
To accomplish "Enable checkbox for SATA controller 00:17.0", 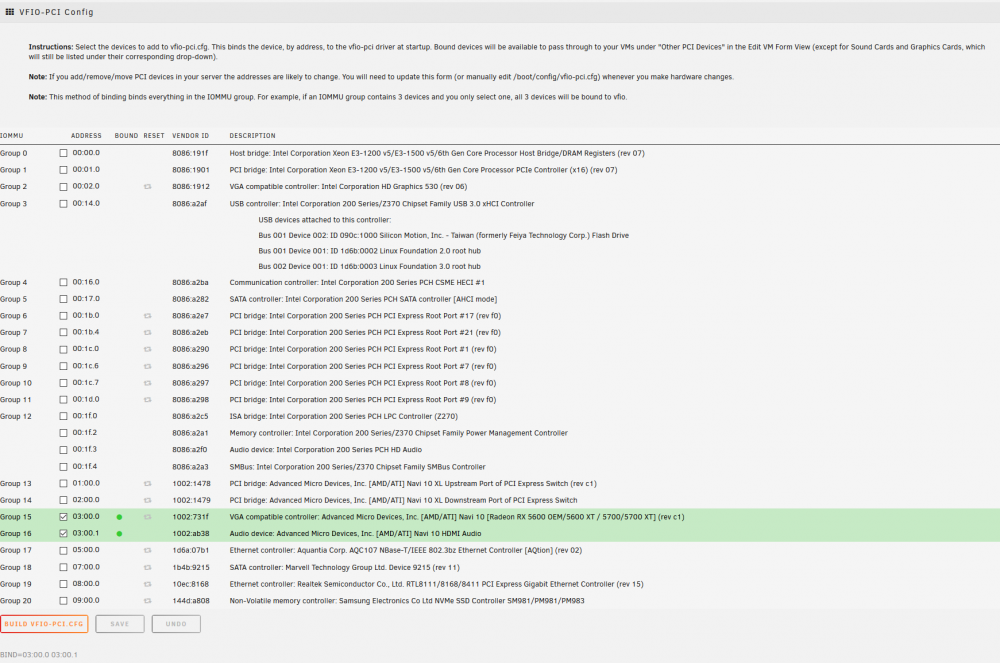I will [x=63, y=299].
